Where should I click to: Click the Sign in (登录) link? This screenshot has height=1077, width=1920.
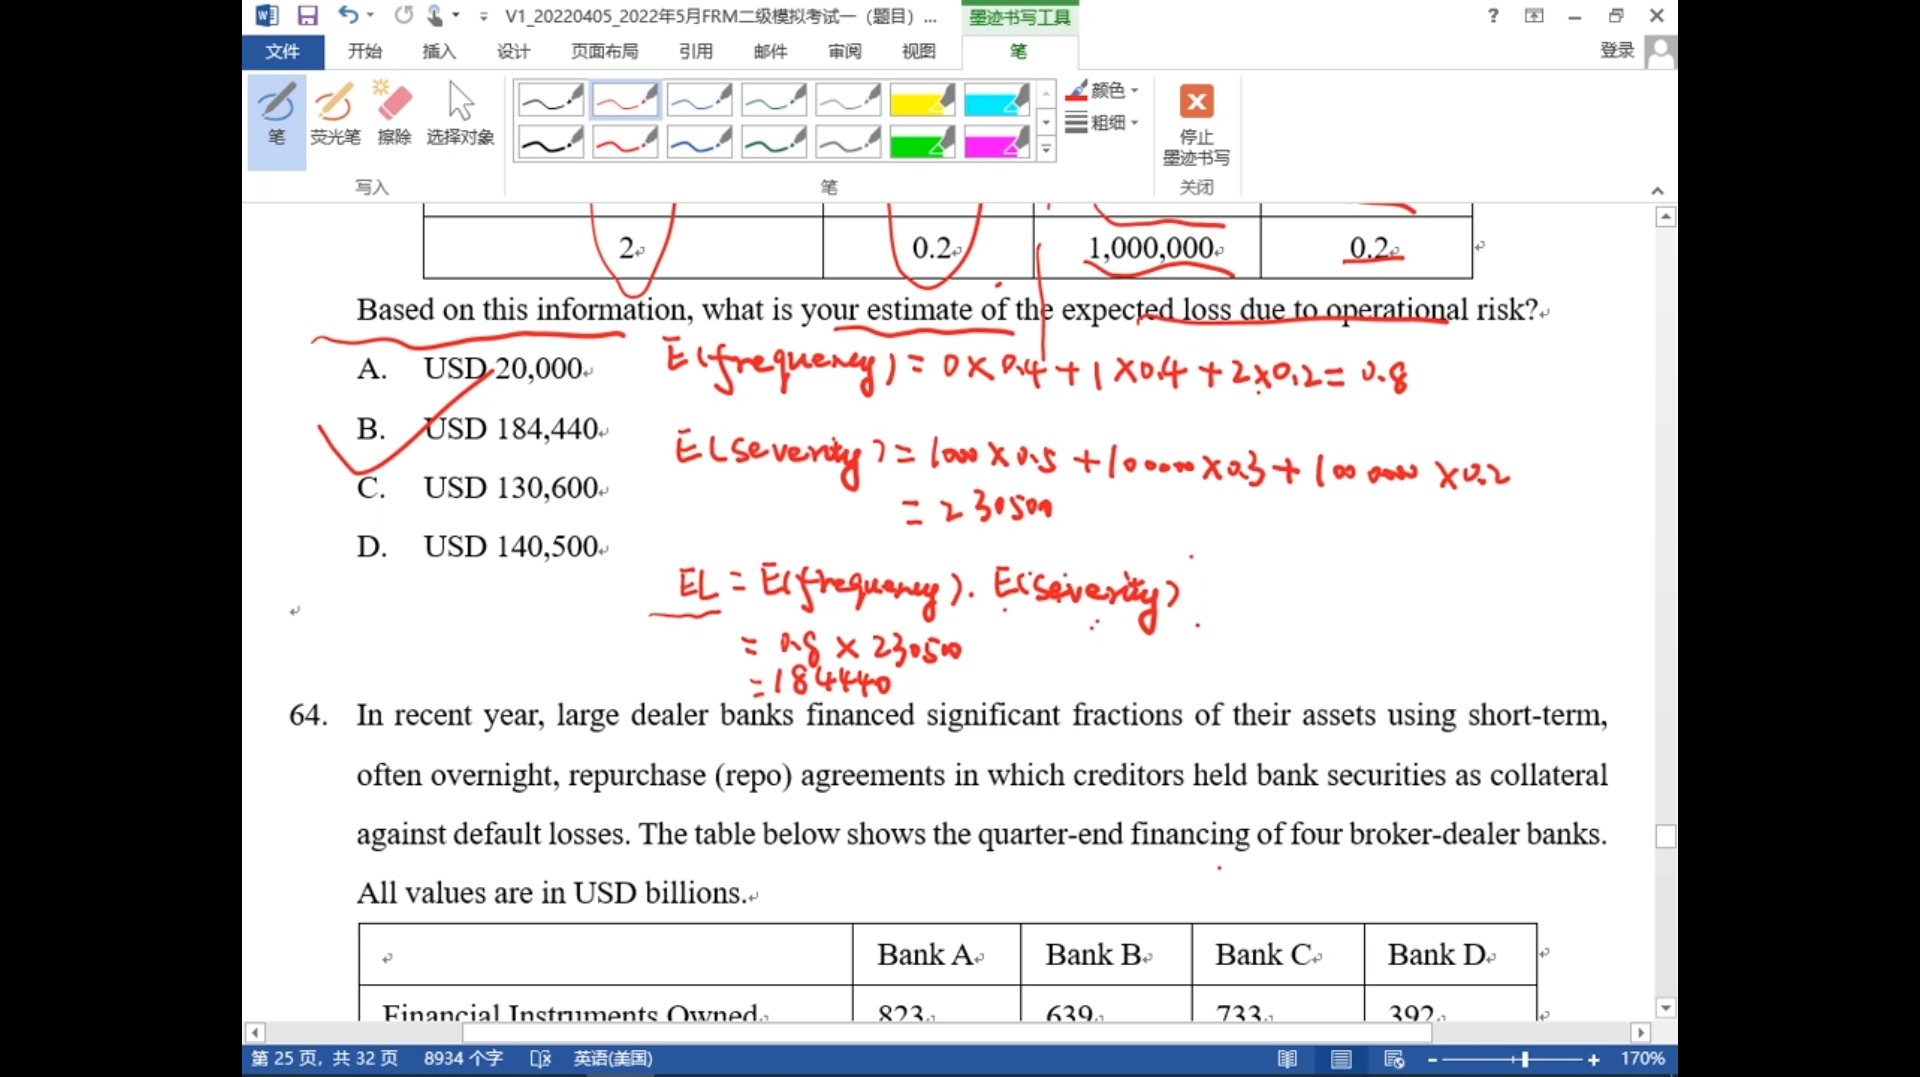click(1616, 51)
